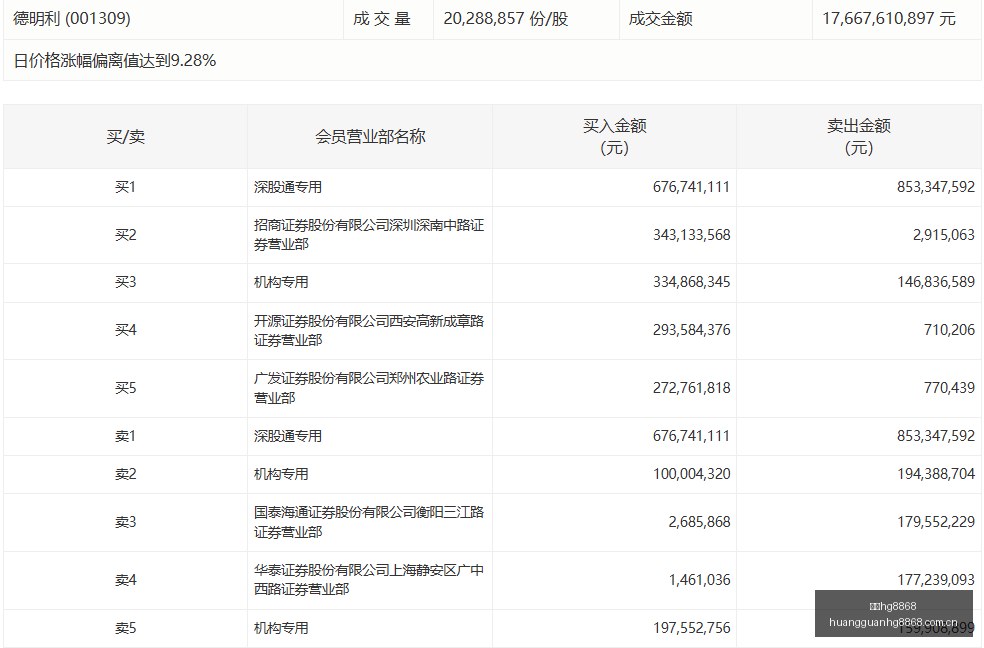Image resolution: width=984 pixels, height=648 pixels.
Task: Click 国泰海通证券股份有限公司衡阳三江路证券营业部
Action: (369, 522)
